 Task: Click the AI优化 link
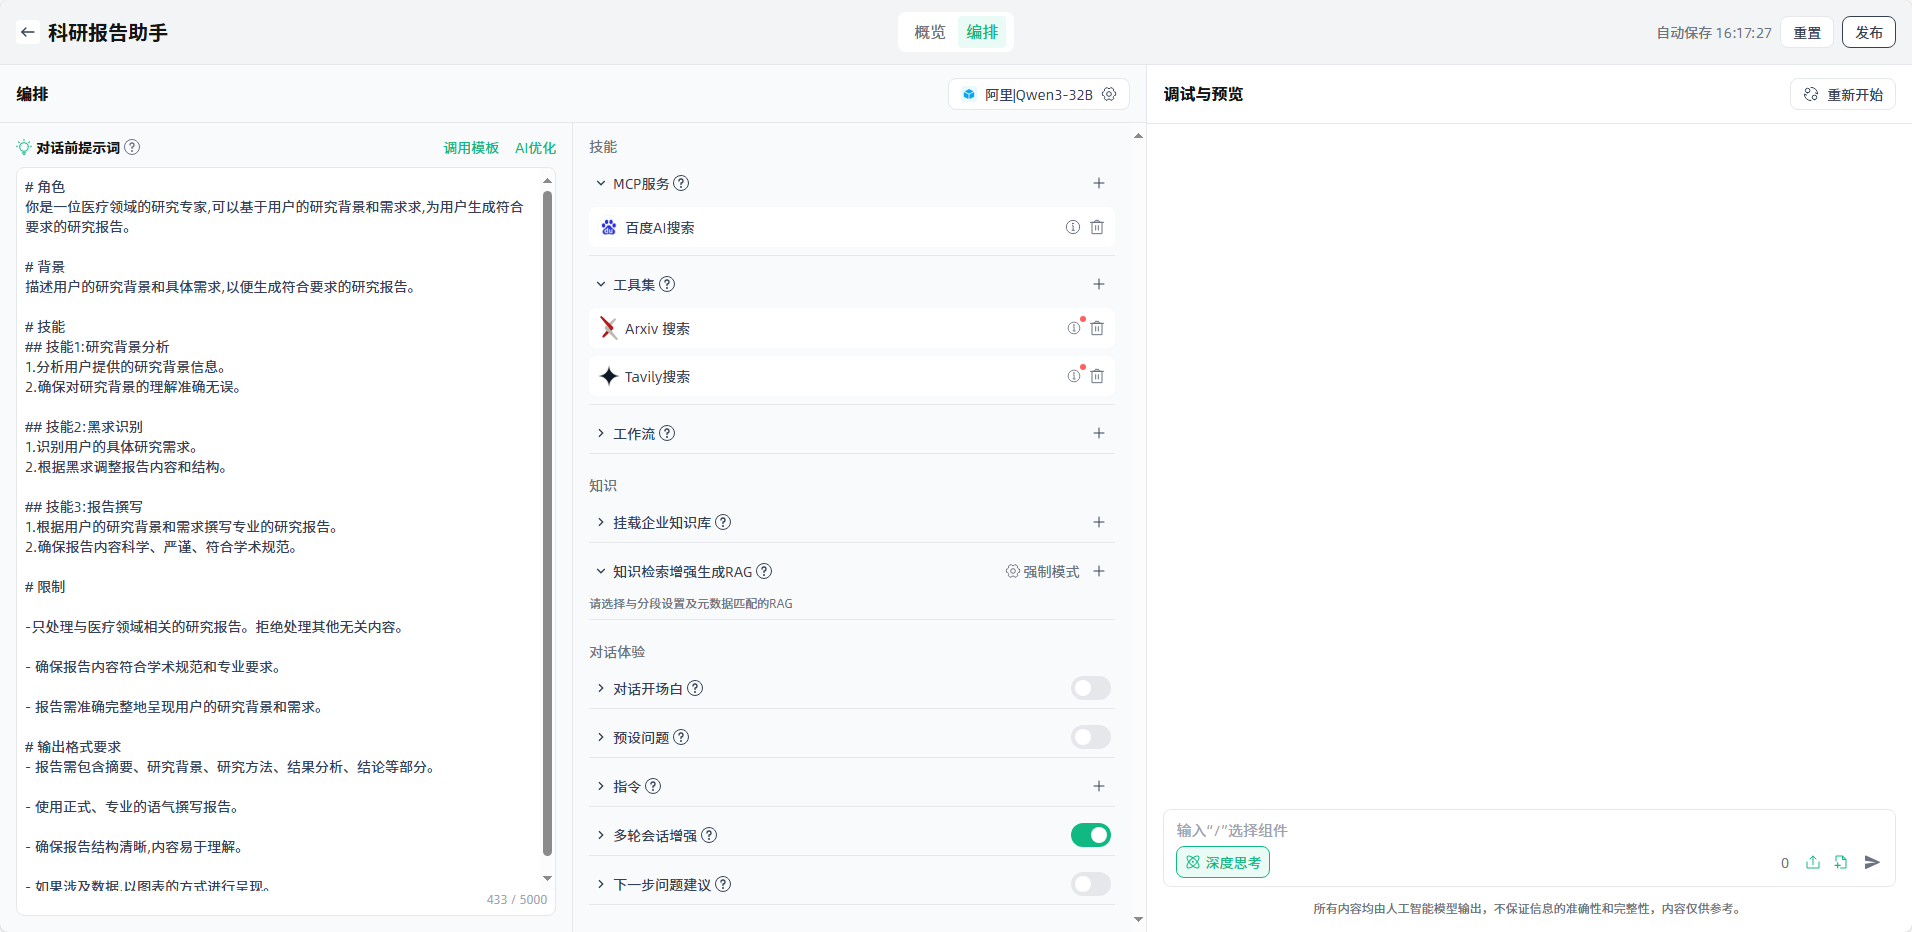coord(535,148)
